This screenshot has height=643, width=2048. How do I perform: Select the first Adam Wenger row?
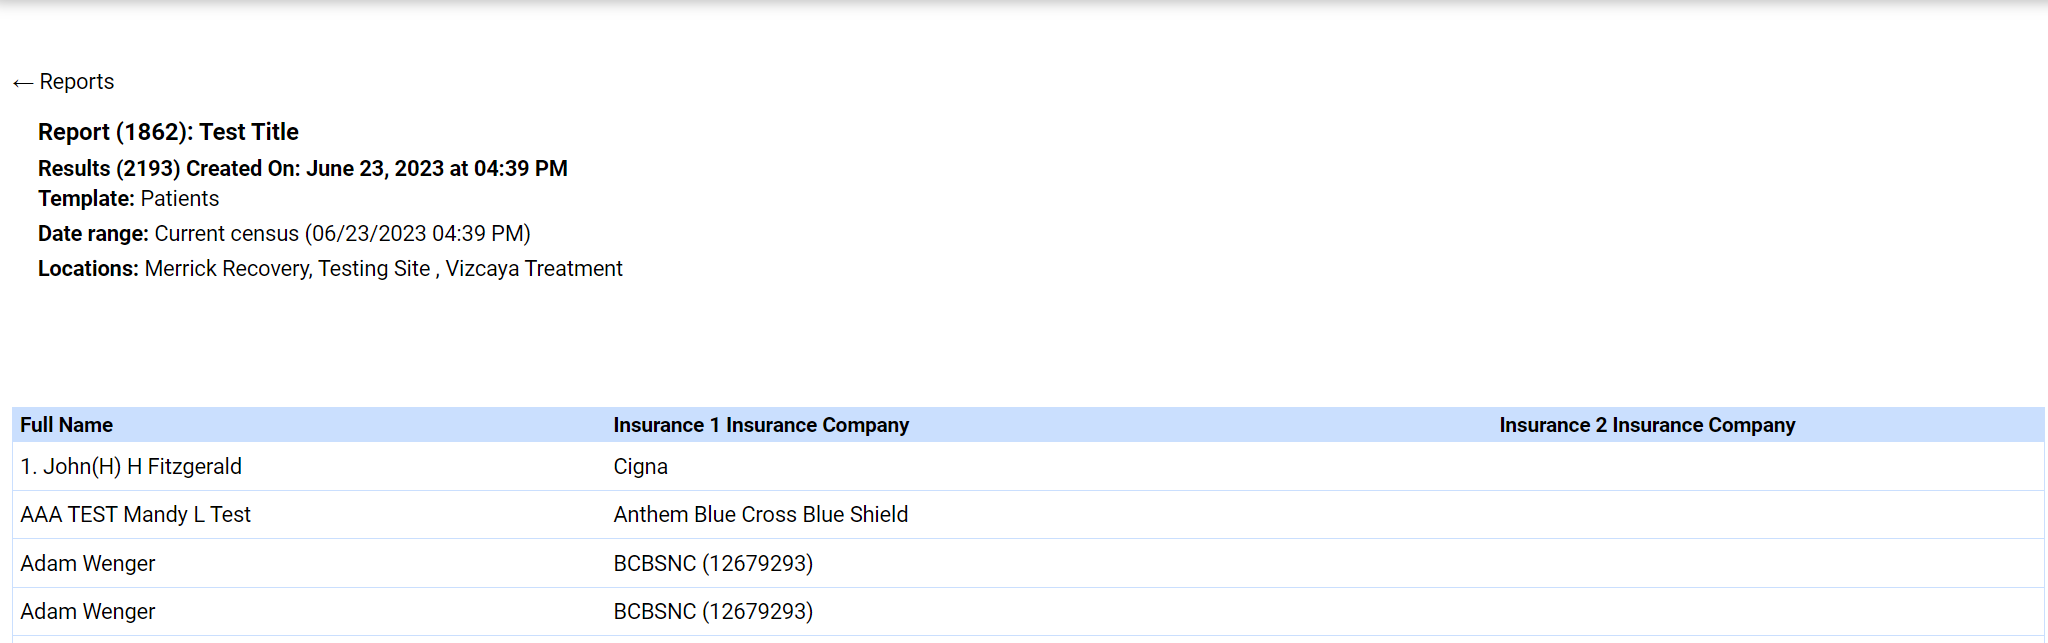pyautogui.click(x=88, y=563)
